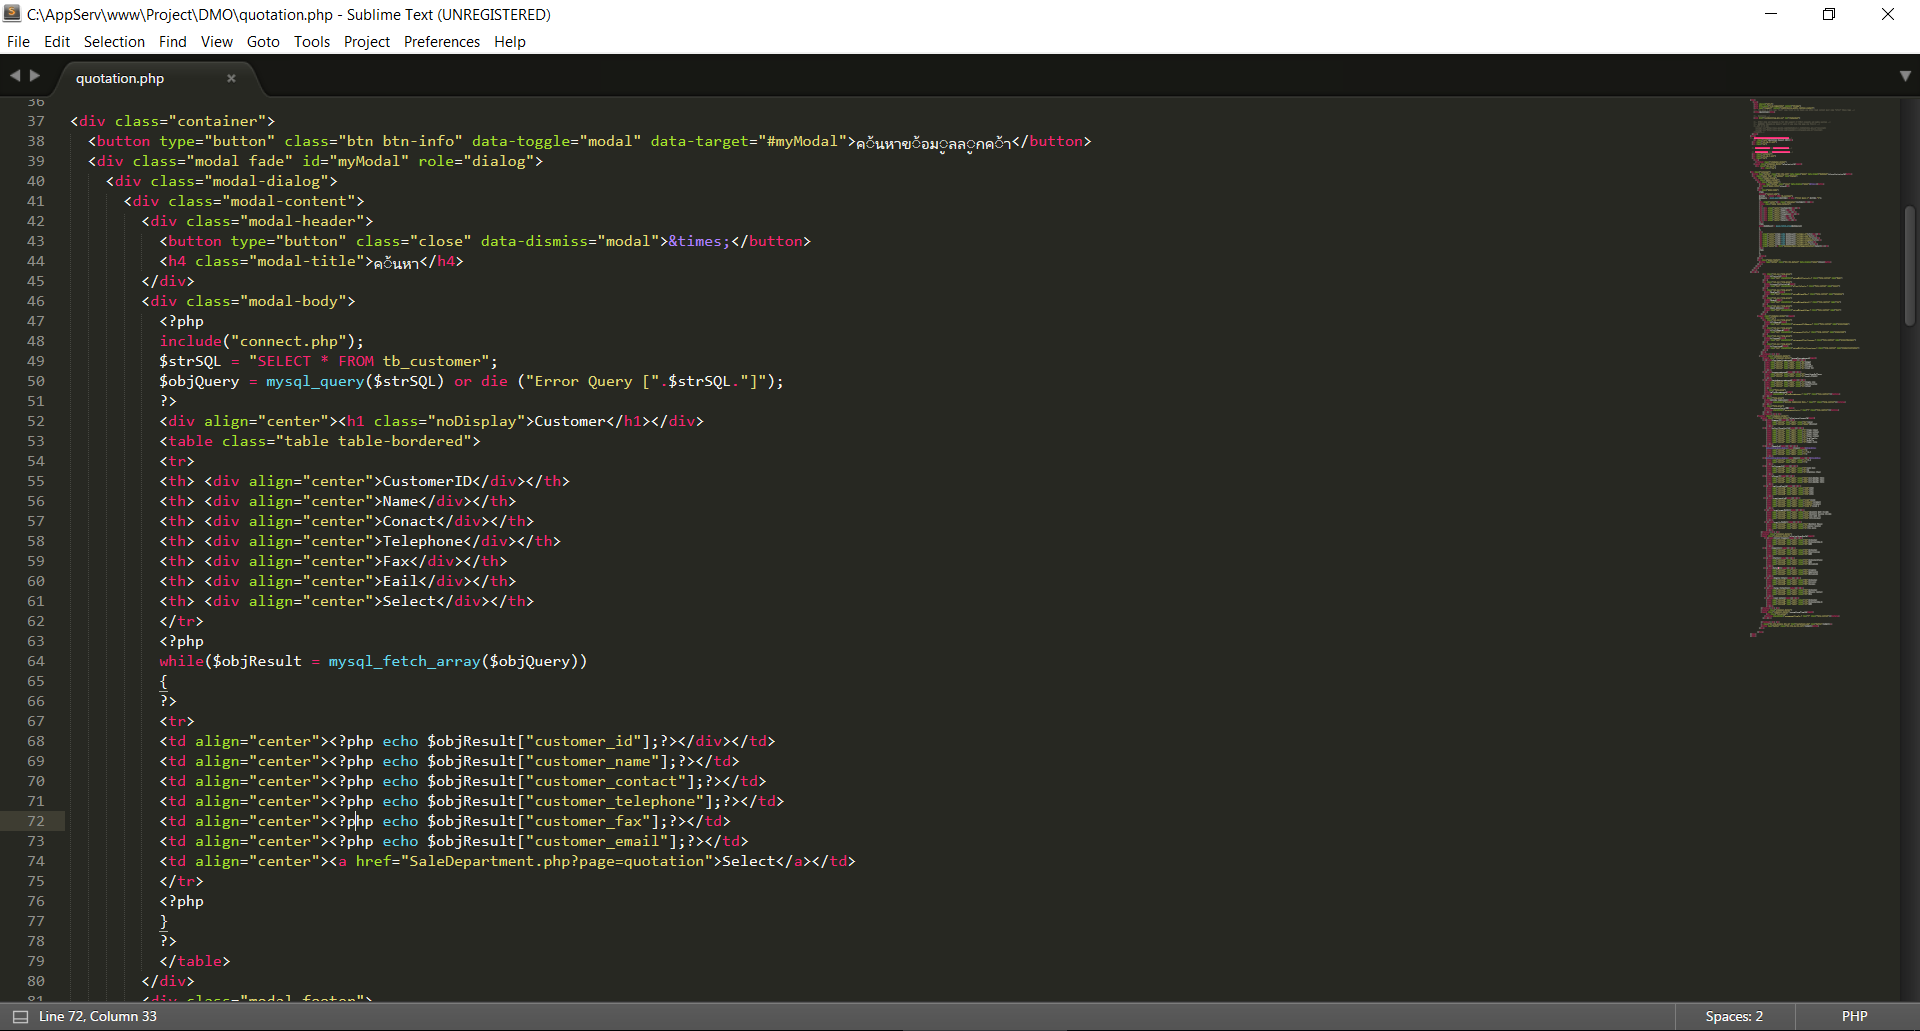Viewport: 1920px width, 1031px height.
Task: Click the Eail header text on line 60
Action: click(x=400, y=581)
